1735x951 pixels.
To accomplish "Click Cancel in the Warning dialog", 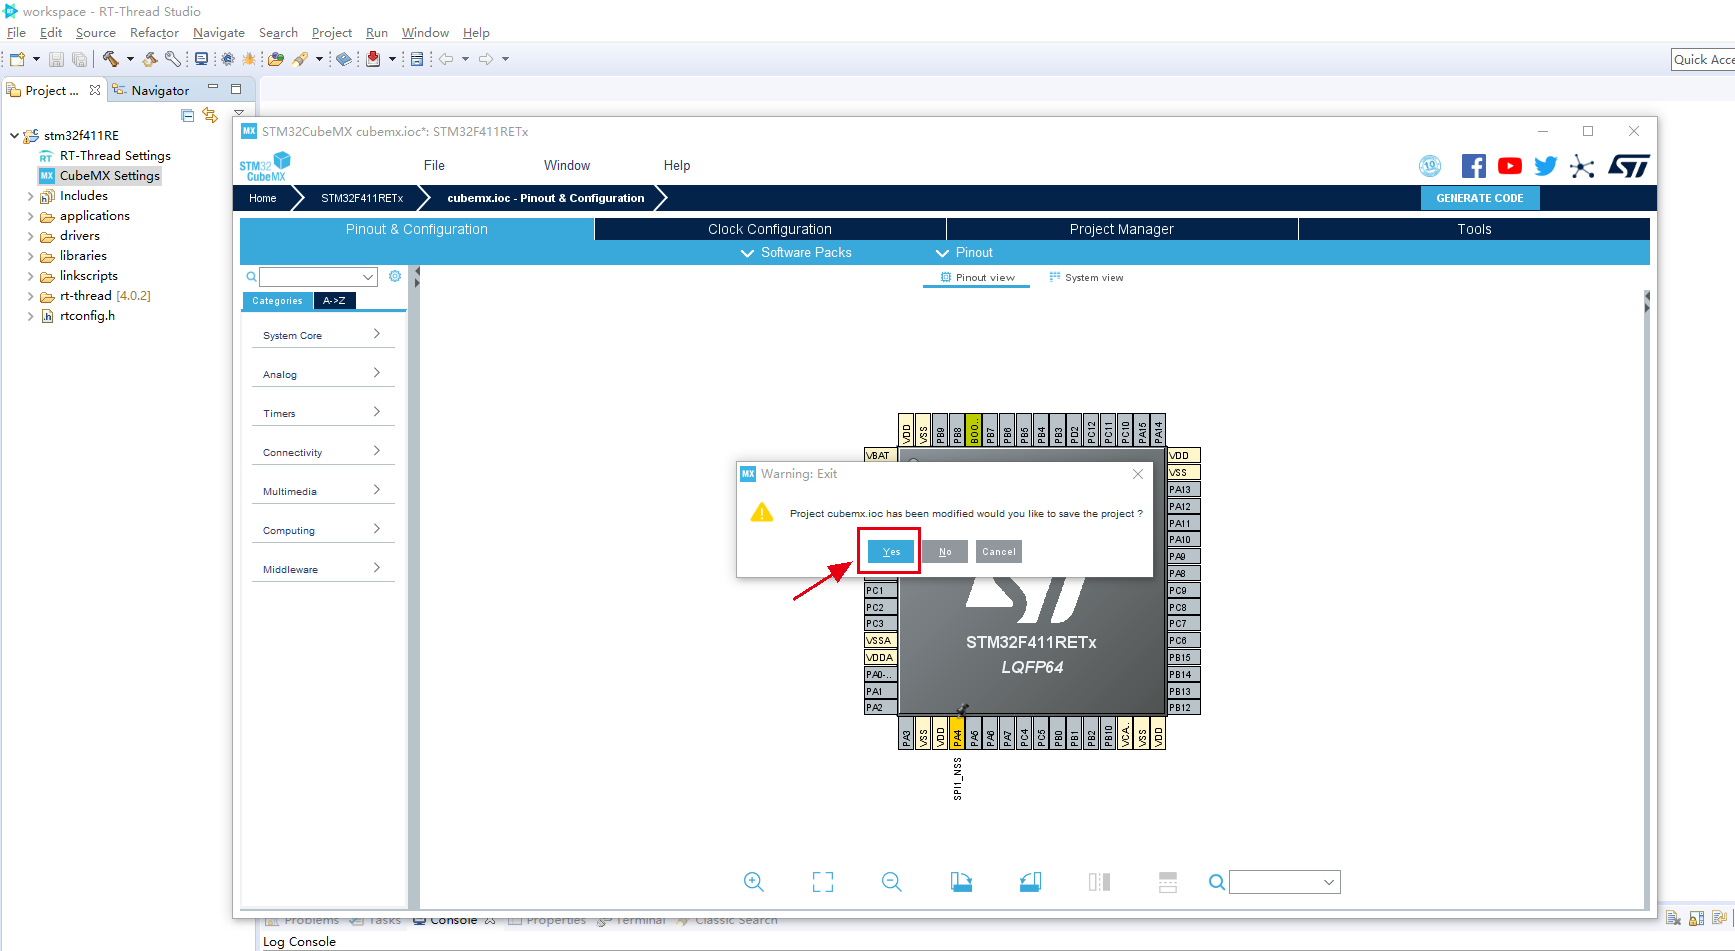I will (999, 552).
